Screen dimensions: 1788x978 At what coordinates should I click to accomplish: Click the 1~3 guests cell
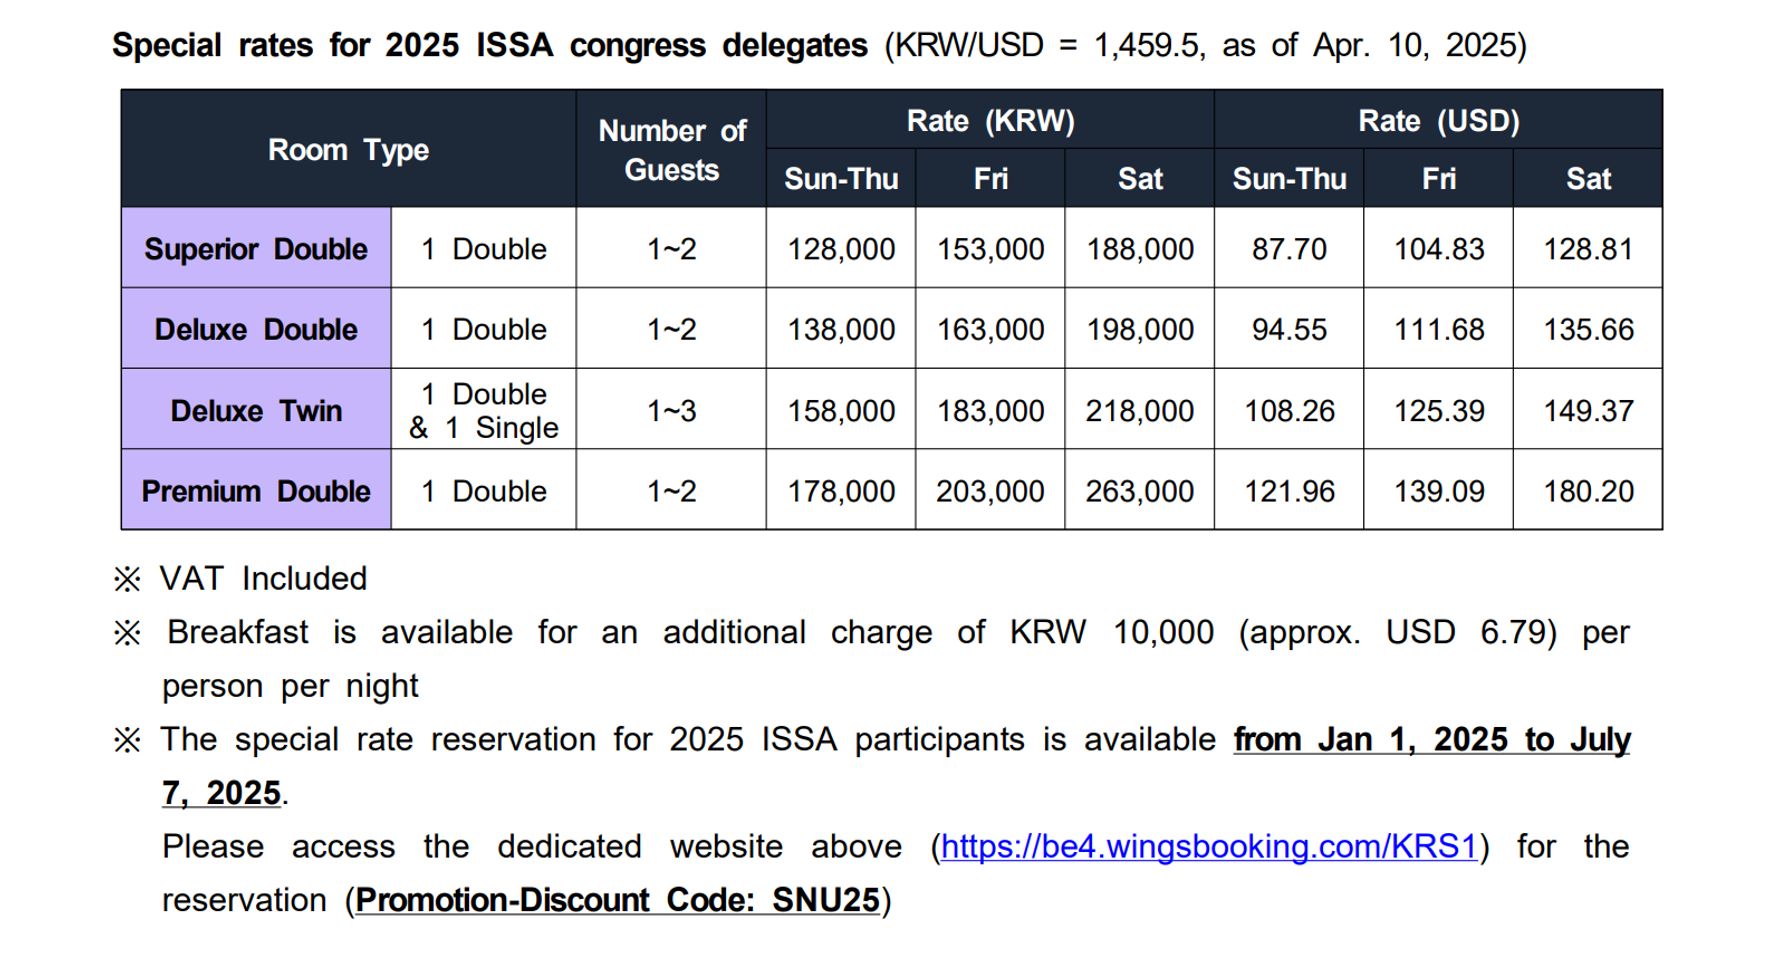click(x=671, y=410)
